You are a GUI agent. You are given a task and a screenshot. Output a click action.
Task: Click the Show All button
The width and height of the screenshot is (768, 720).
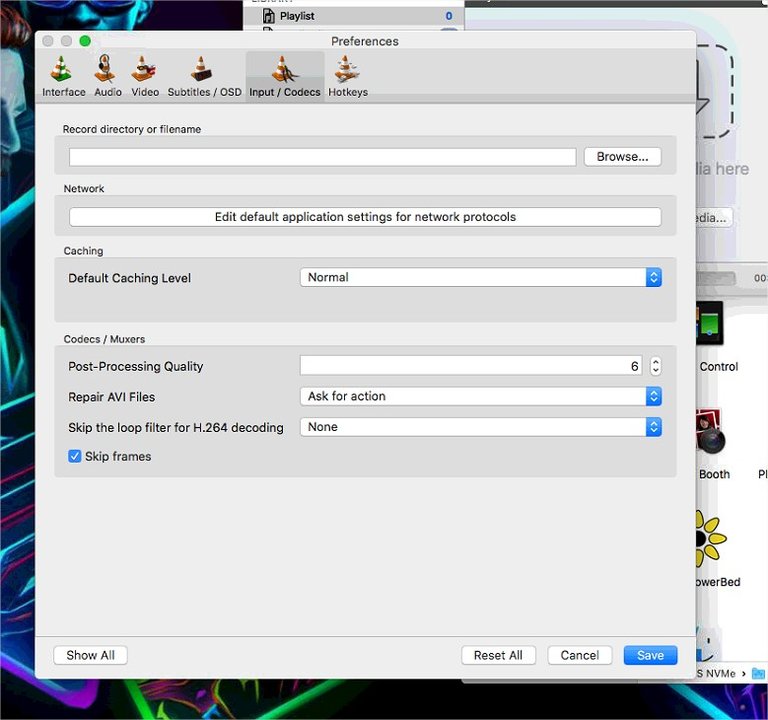coord(90,655)
